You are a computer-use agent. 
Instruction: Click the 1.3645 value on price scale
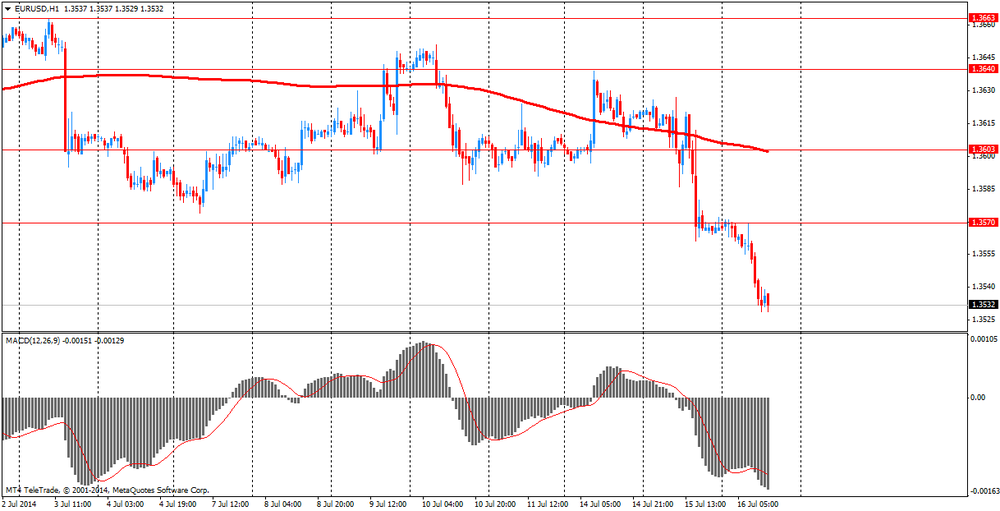pyautogui.click(x=982, y=56)
